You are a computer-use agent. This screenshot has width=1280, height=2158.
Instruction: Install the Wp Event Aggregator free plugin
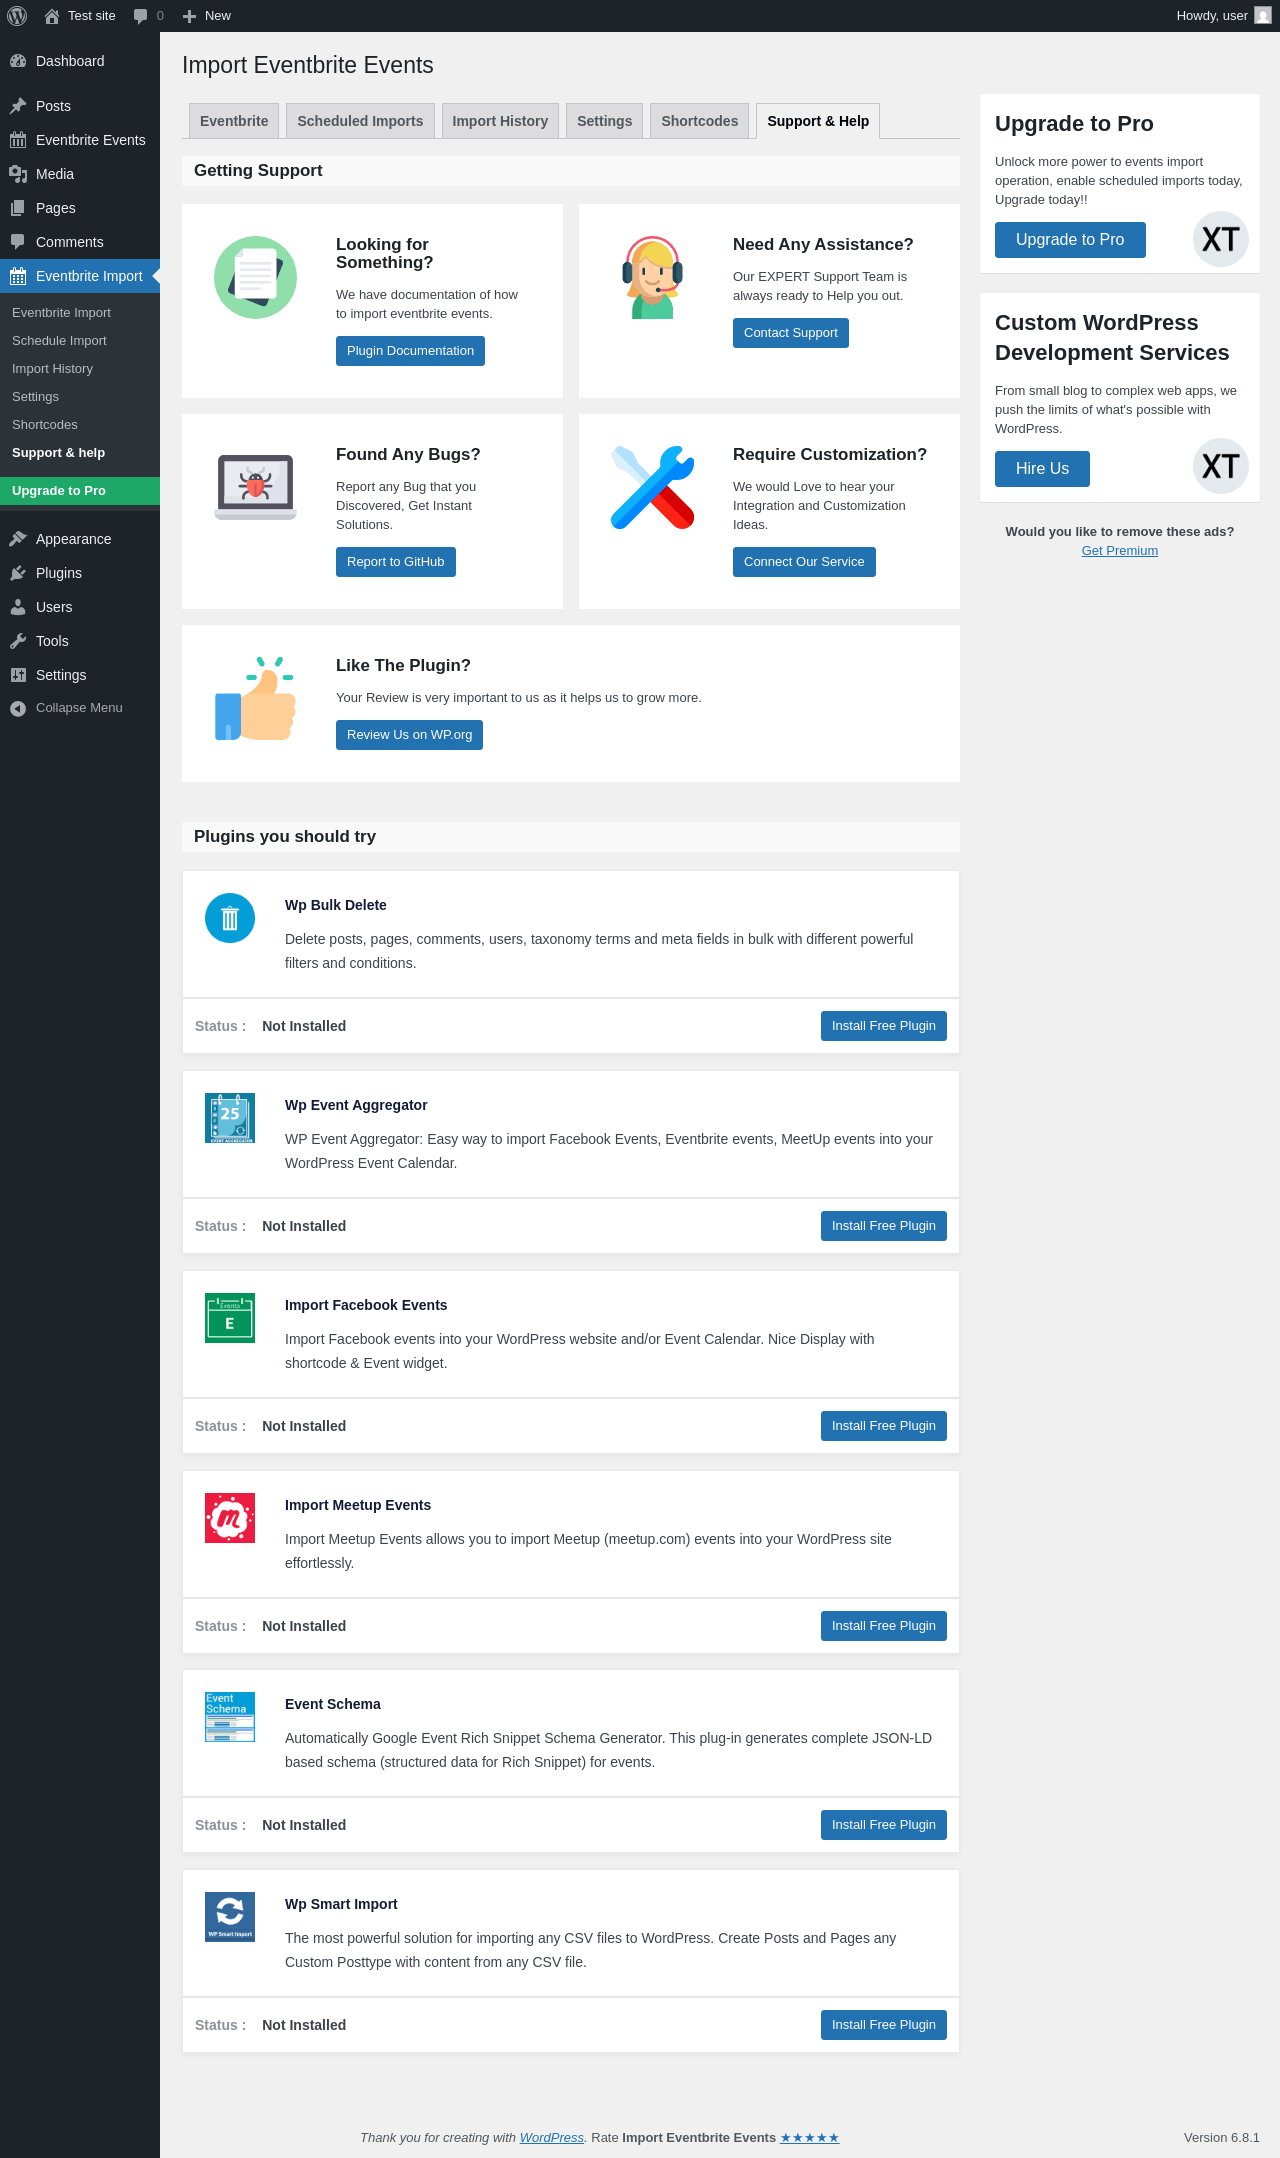(884, 1226)
